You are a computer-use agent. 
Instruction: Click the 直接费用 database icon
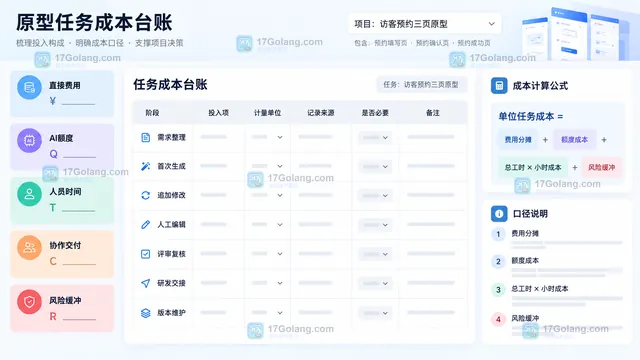(29, 87)
